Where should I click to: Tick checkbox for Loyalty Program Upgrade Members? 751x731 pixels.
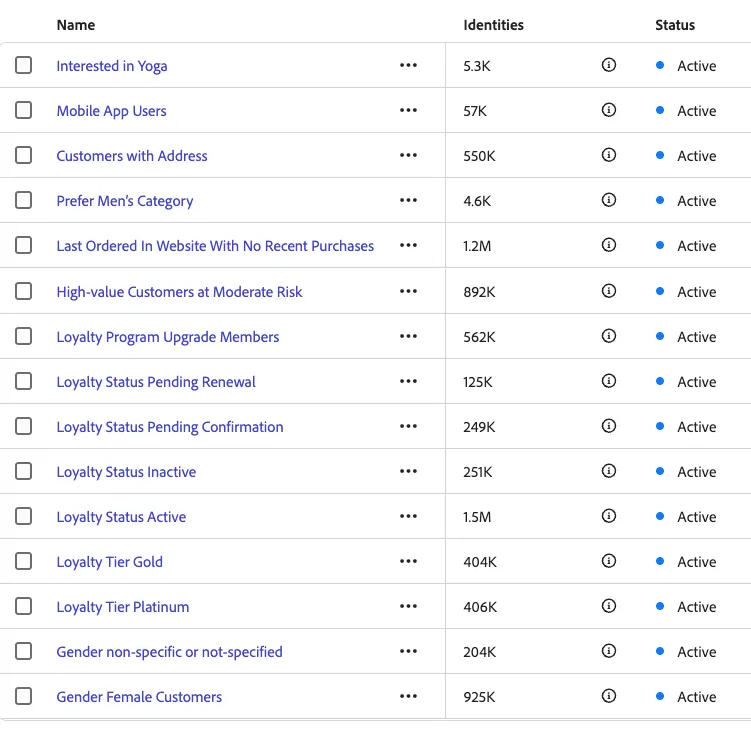pos(23,336)
